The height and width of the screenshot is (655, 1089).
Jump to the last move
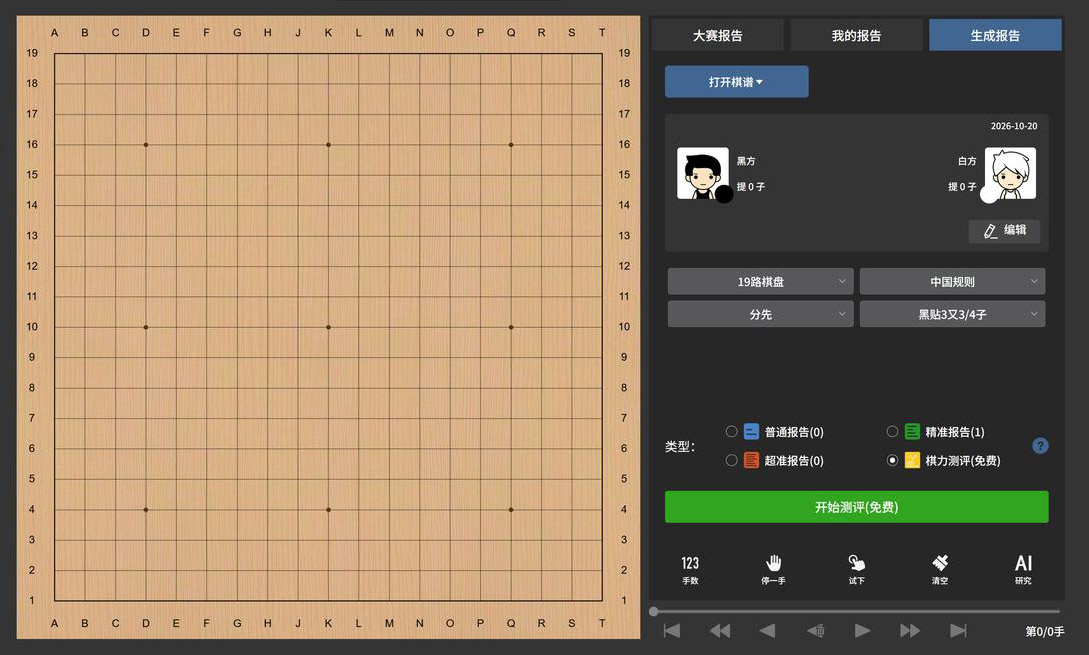pyautogui.click(x=958, y=631)
